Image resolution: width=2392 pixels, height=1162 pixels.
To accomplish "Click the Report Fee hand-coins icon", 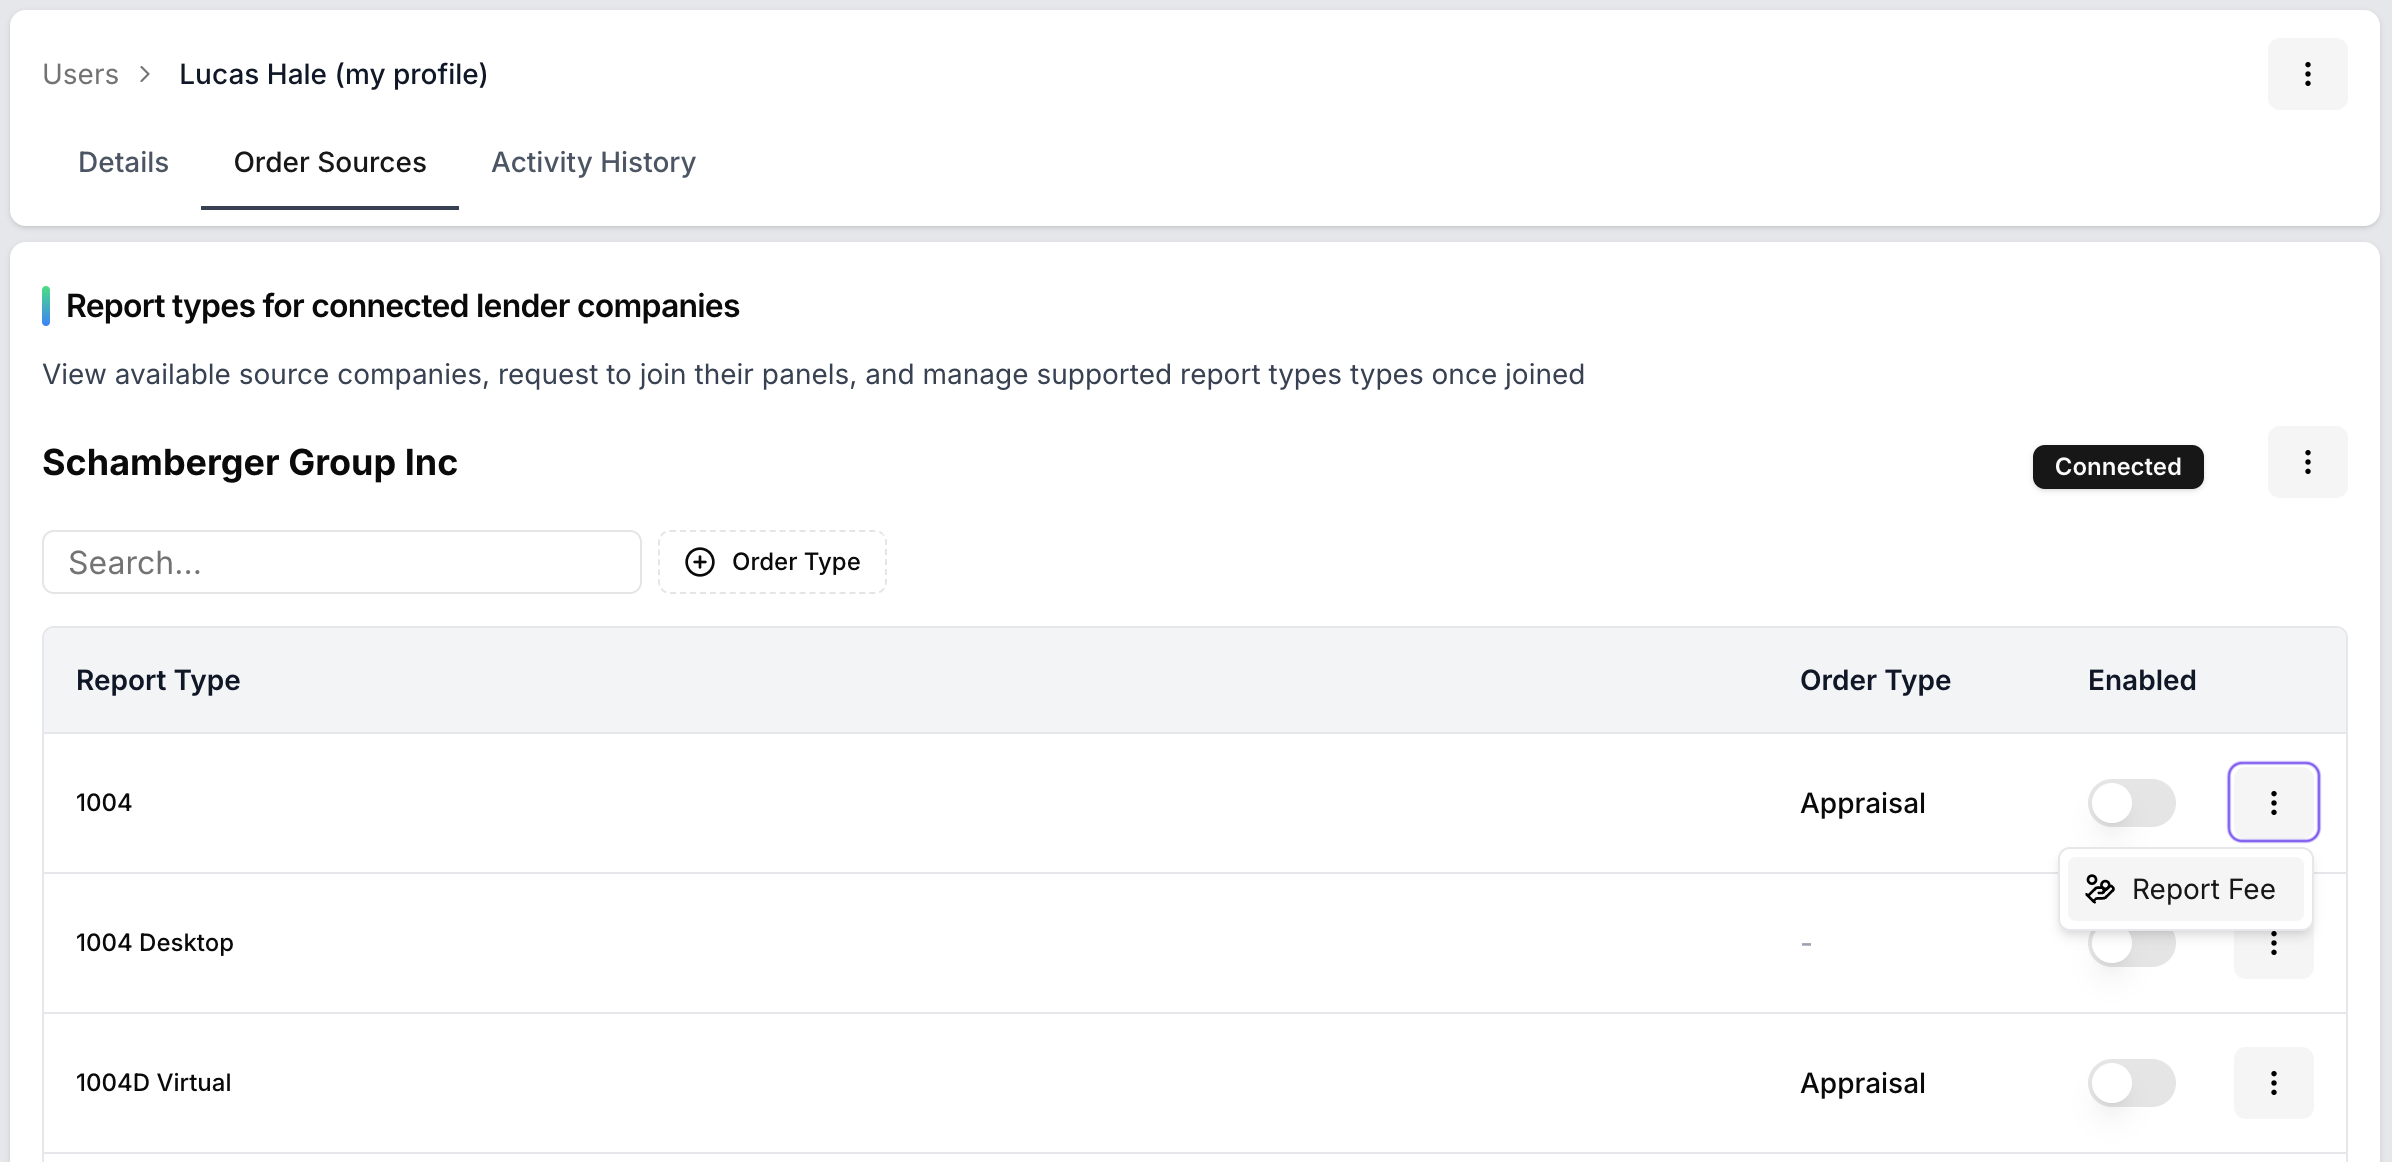I will (2100, 889).
